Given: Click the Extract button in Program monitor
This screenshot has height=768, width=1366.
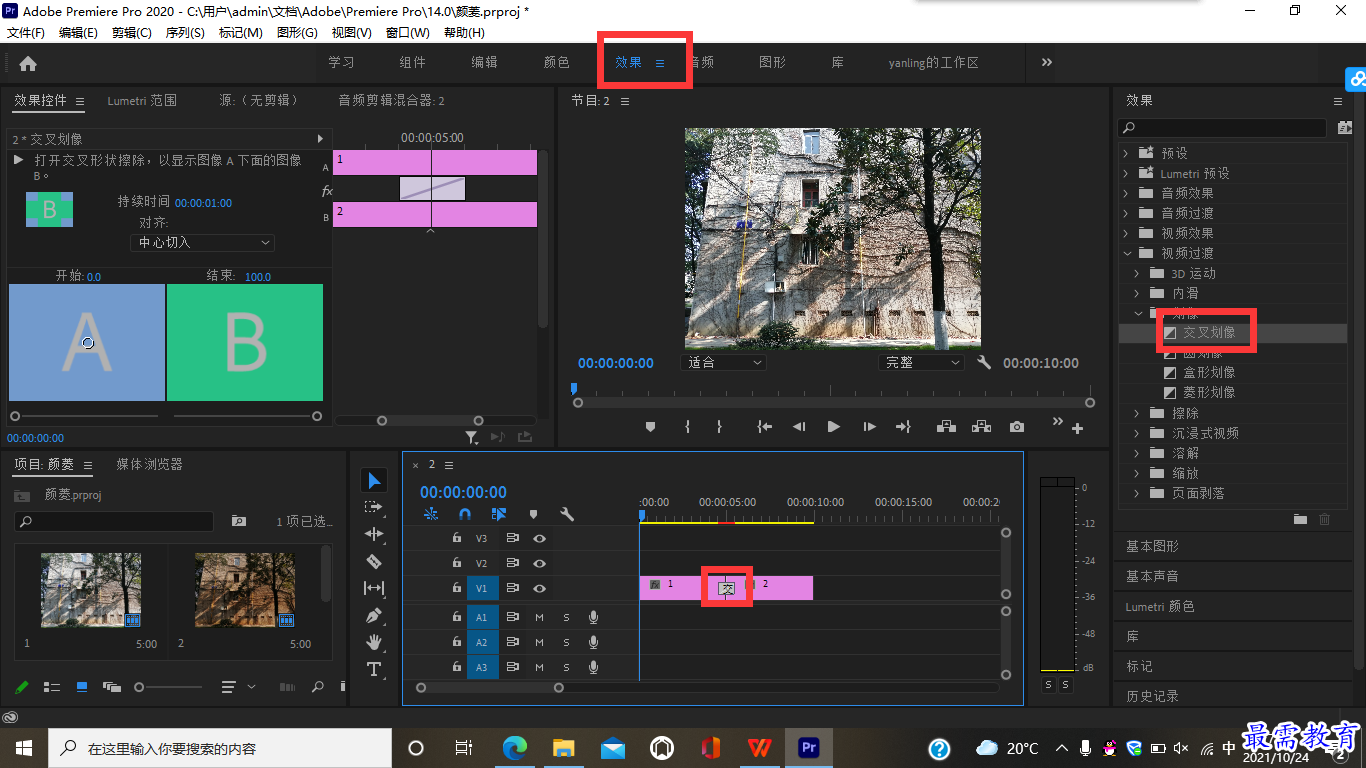Looking at the screenshot, I should tap(981, 427).
